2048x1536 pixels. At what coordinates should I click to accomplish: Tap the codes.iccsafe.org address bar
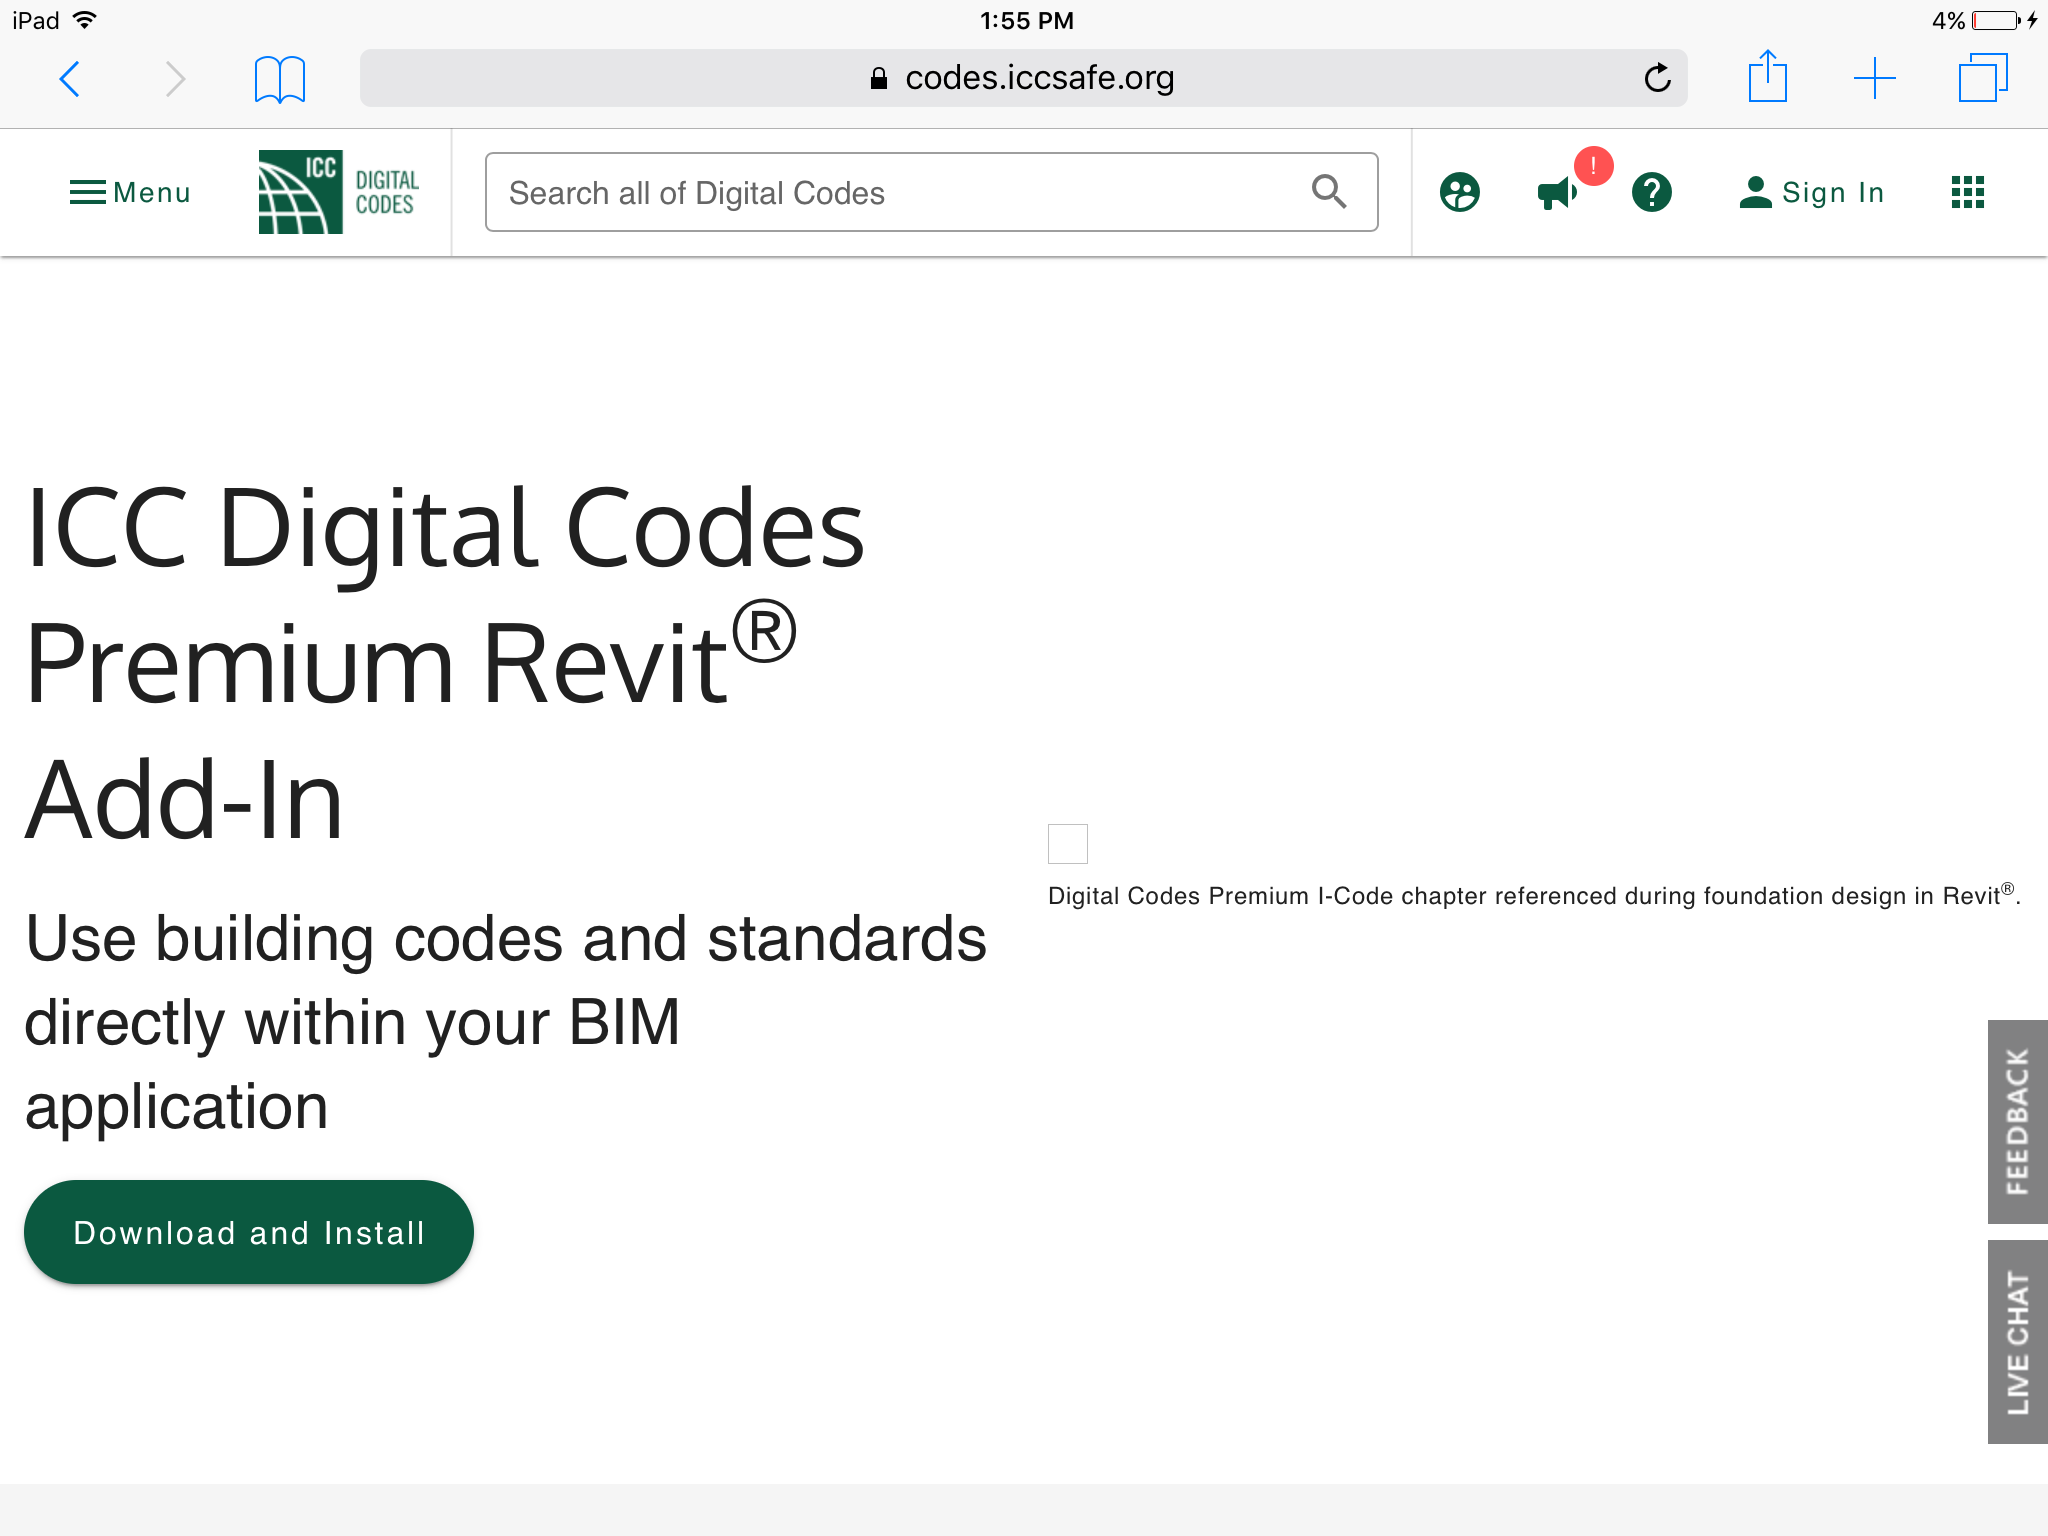tap(1023, 78)
